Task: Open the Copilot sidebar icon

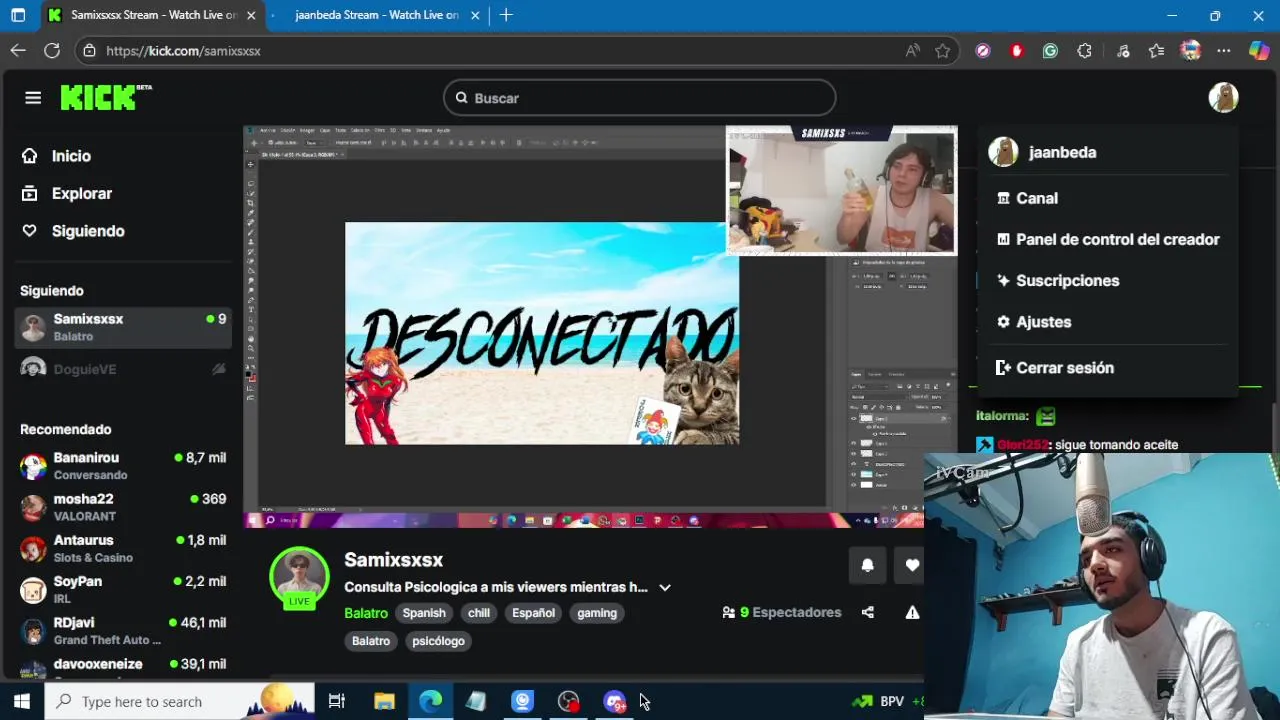Action: tap(1259, 50)
